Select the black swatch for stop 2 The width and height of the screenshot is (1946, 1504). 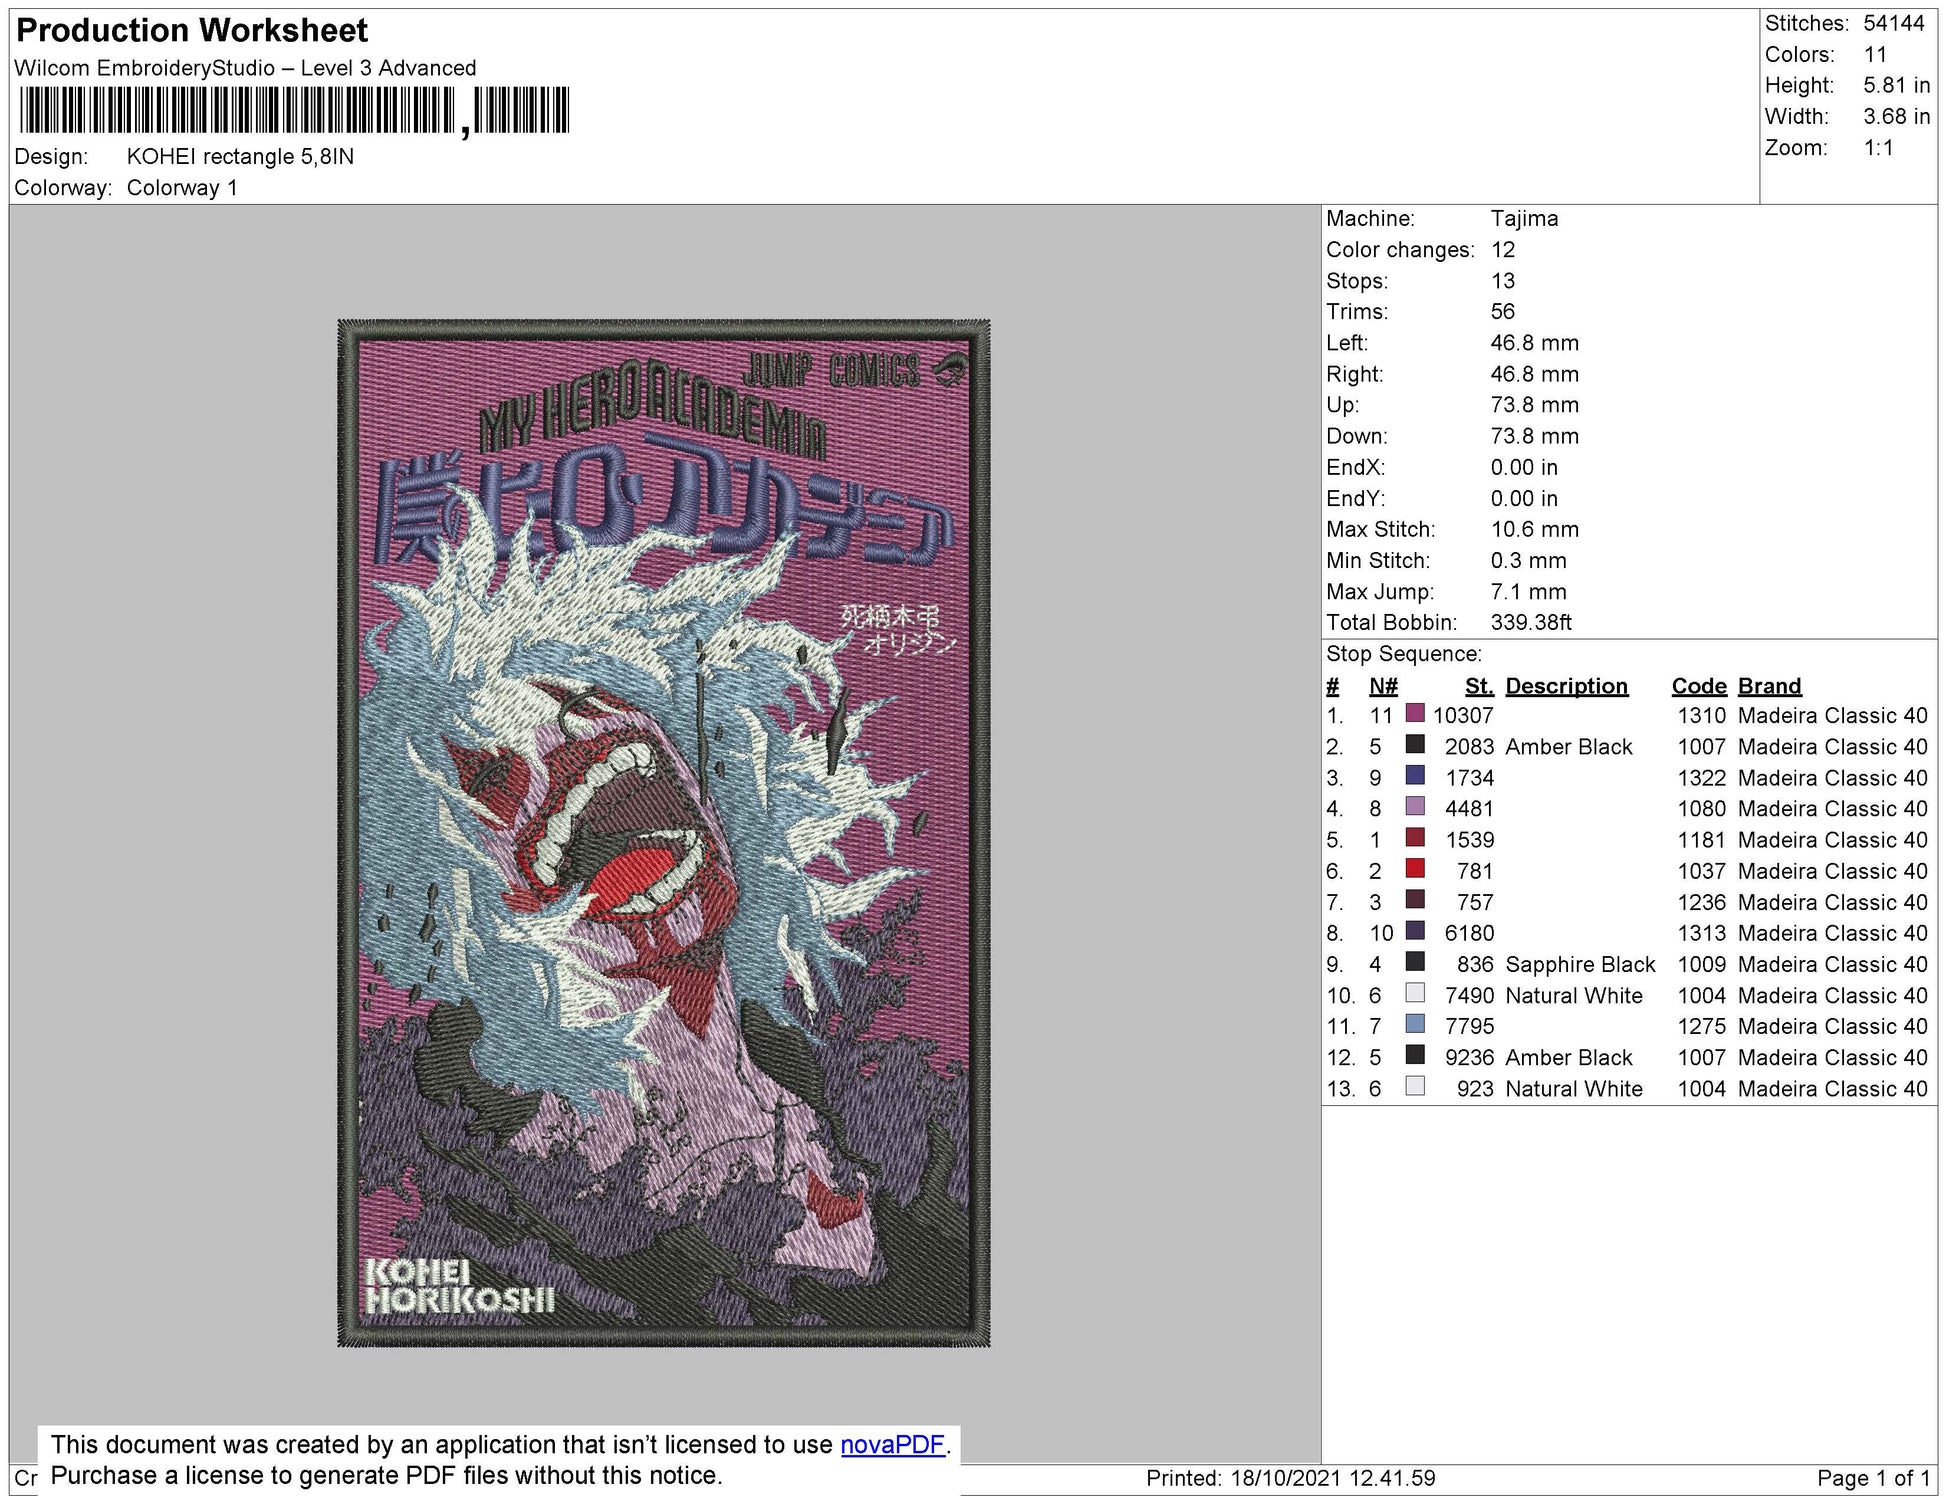[1415, 745]
